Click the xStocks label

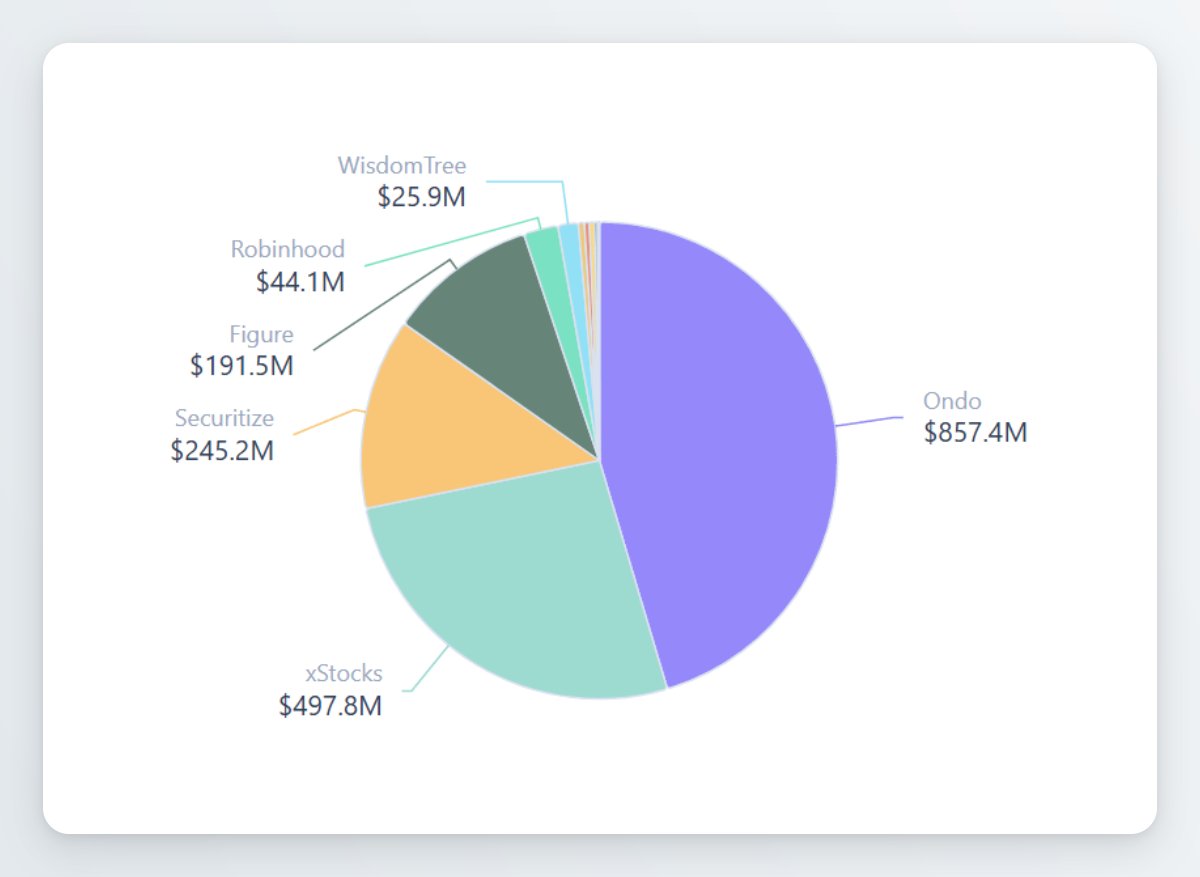(x=344, y=673)
